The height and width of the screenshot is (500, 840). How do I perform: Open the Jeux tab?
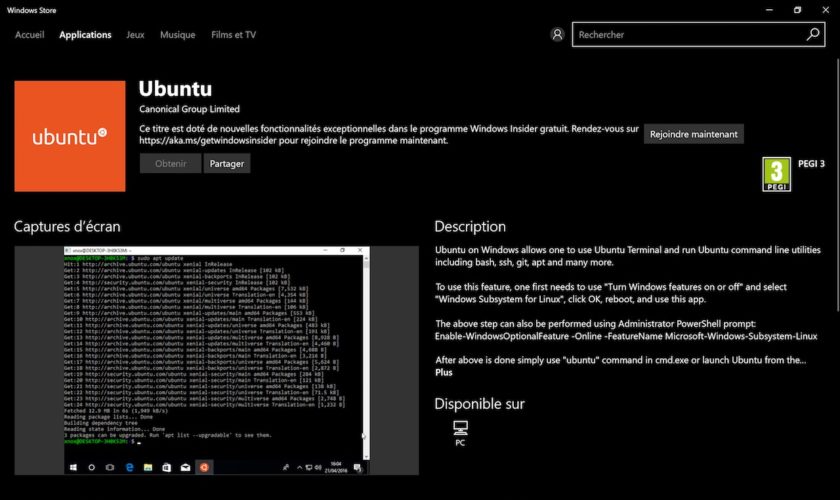(x=135, y=35)
